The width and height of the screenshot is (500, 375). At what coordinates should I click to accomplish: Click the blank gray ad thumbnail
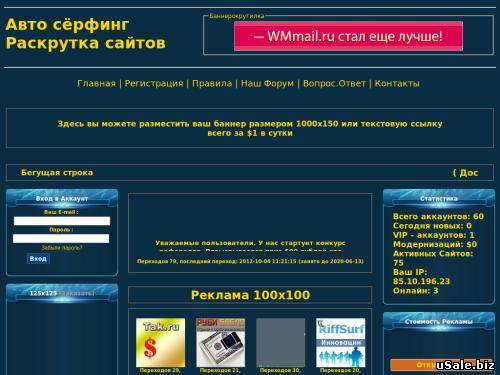pyautogui.click(x=280, y=343)
